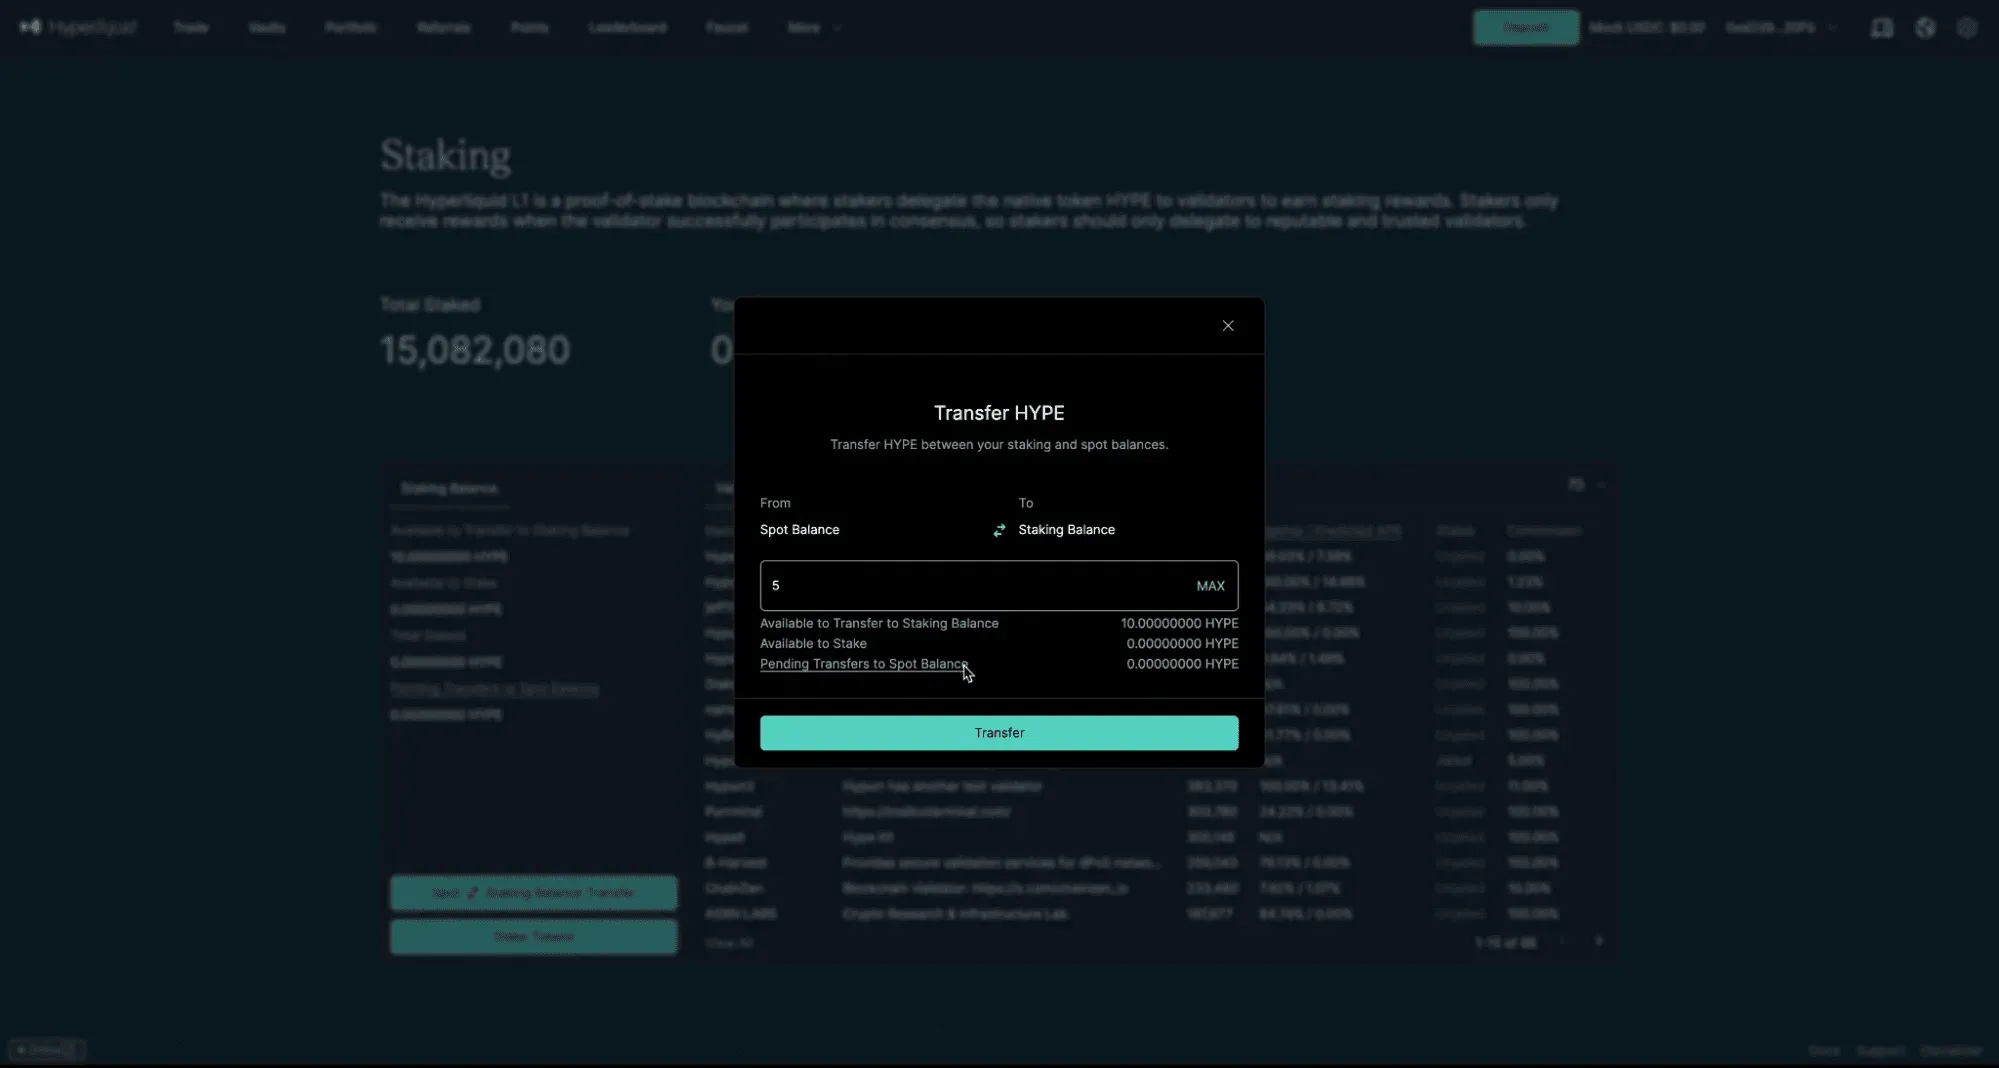Viewport: 1999px width, 1068px height.
Task: Open Pending Transfers to Spot Balance in staking panel
Action: pyautogui.click(x=494, y=689)
